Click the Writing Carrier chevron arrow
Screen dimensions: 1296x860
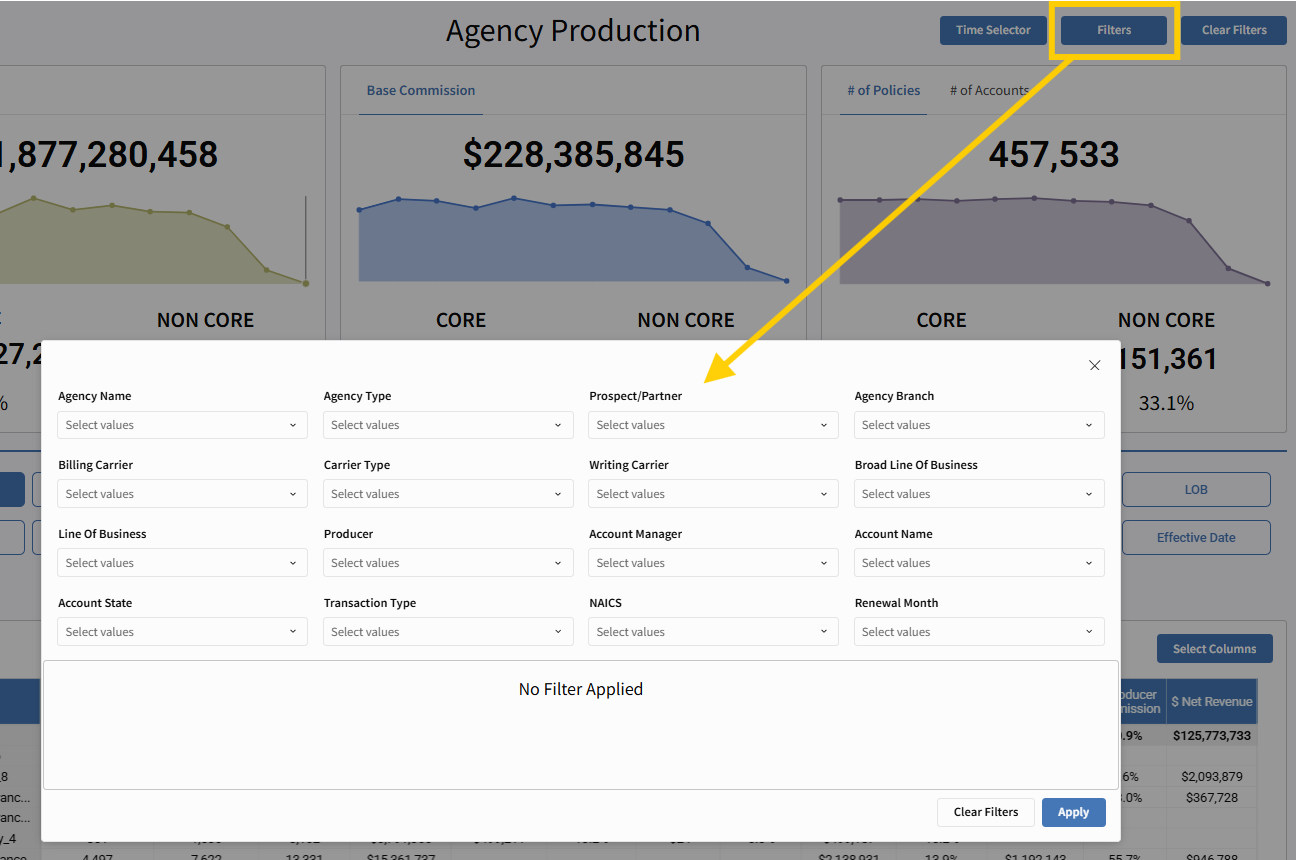824,494
